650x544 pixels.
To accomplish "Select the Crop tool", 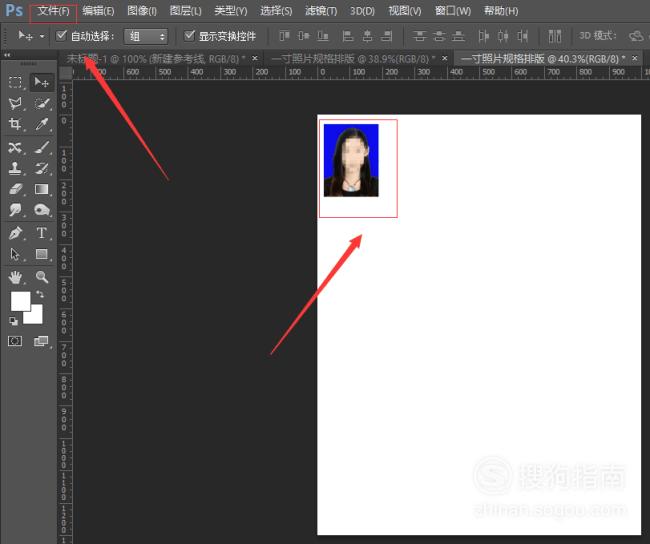I will (x=15, y=124).
